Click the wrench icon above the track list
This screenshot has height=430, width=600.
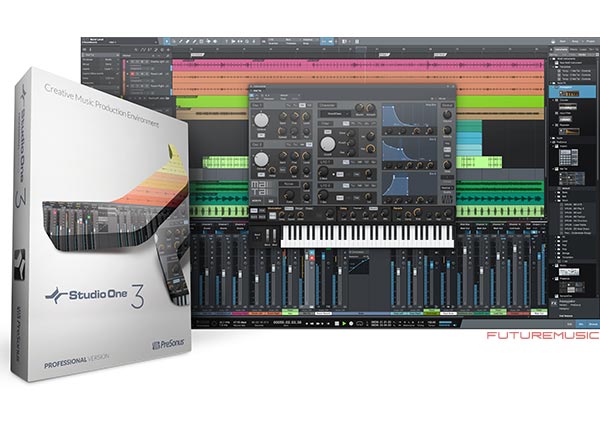tap(135, 50)
